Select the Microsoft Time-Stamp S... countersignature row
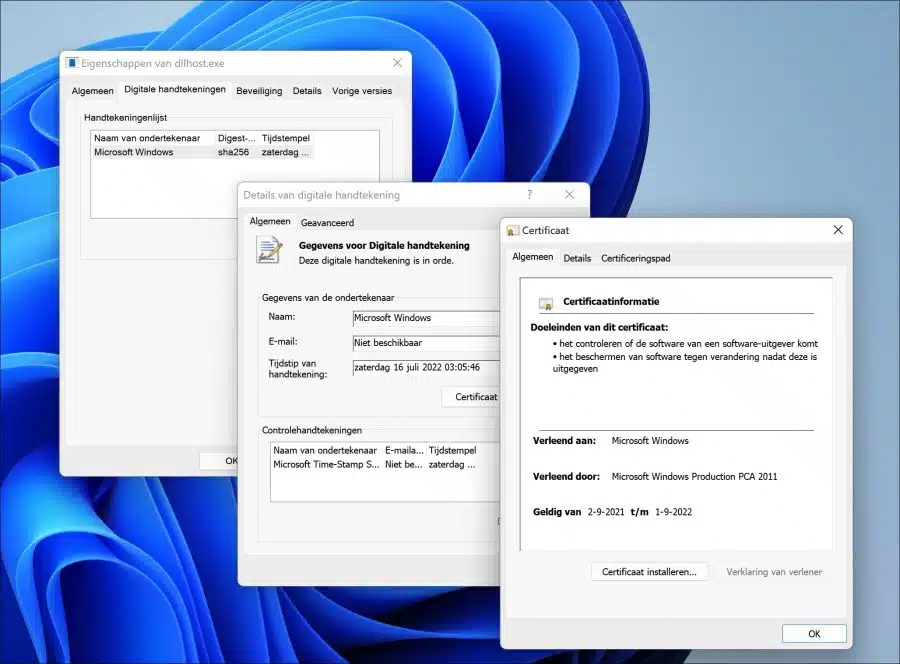This screenshot has width=900, height=664. (374, 464)
